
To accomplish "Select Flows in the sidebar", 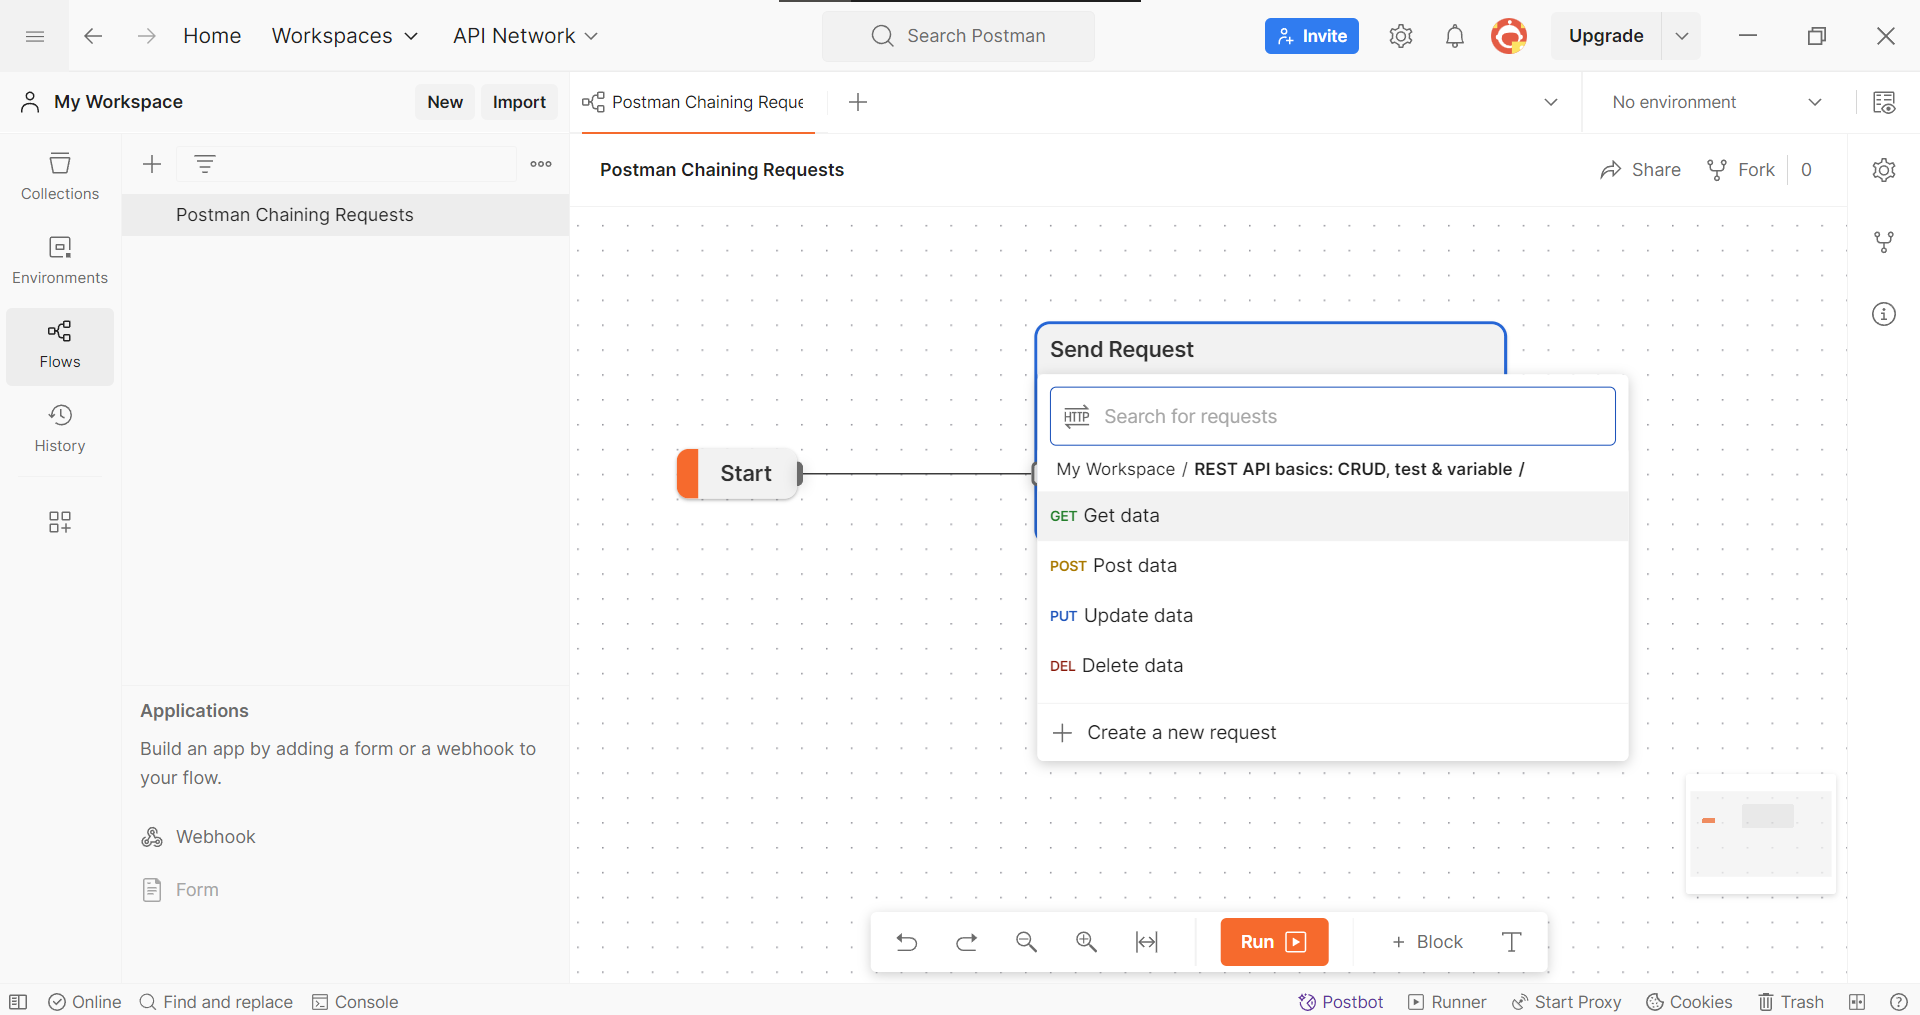I will tap(60, 345).
